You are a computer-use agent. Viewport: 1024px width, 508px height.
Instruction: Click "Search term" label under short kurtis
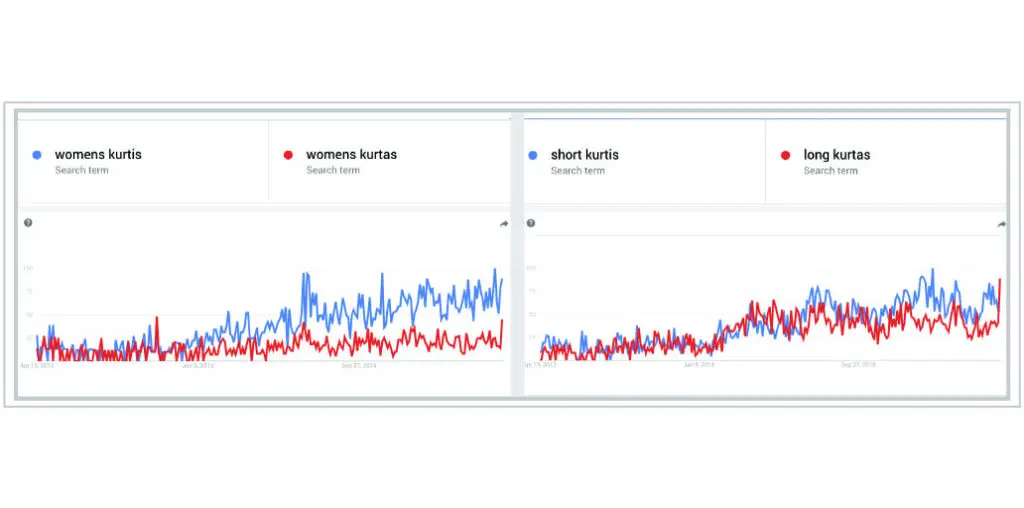coord(578,171)
